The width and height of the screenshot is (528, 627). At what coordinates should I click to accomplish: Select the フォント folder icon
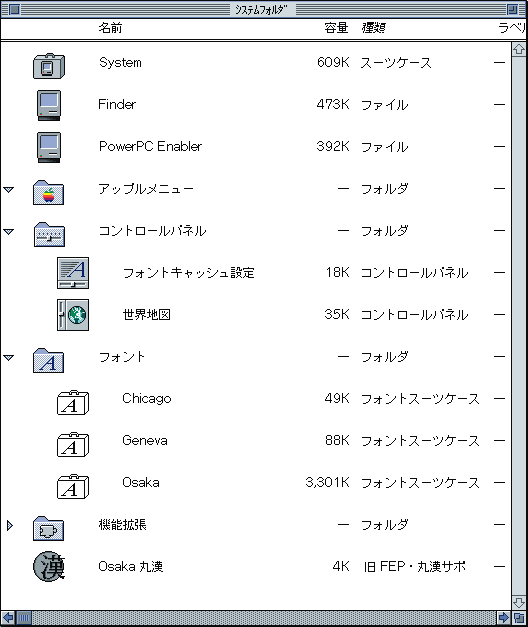click(48, 361)
